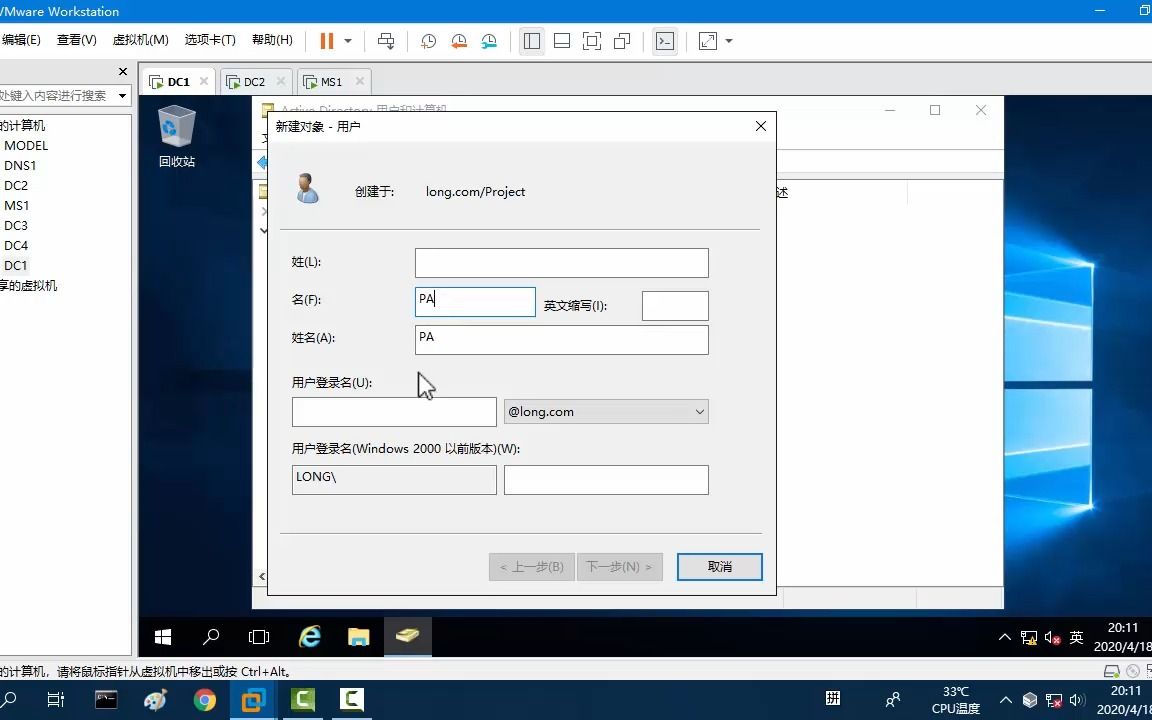This screenshot has width=1152, height=720.
Task: Select MODEL in the library list
Action: pyautogui.click(x=26, y=145)
